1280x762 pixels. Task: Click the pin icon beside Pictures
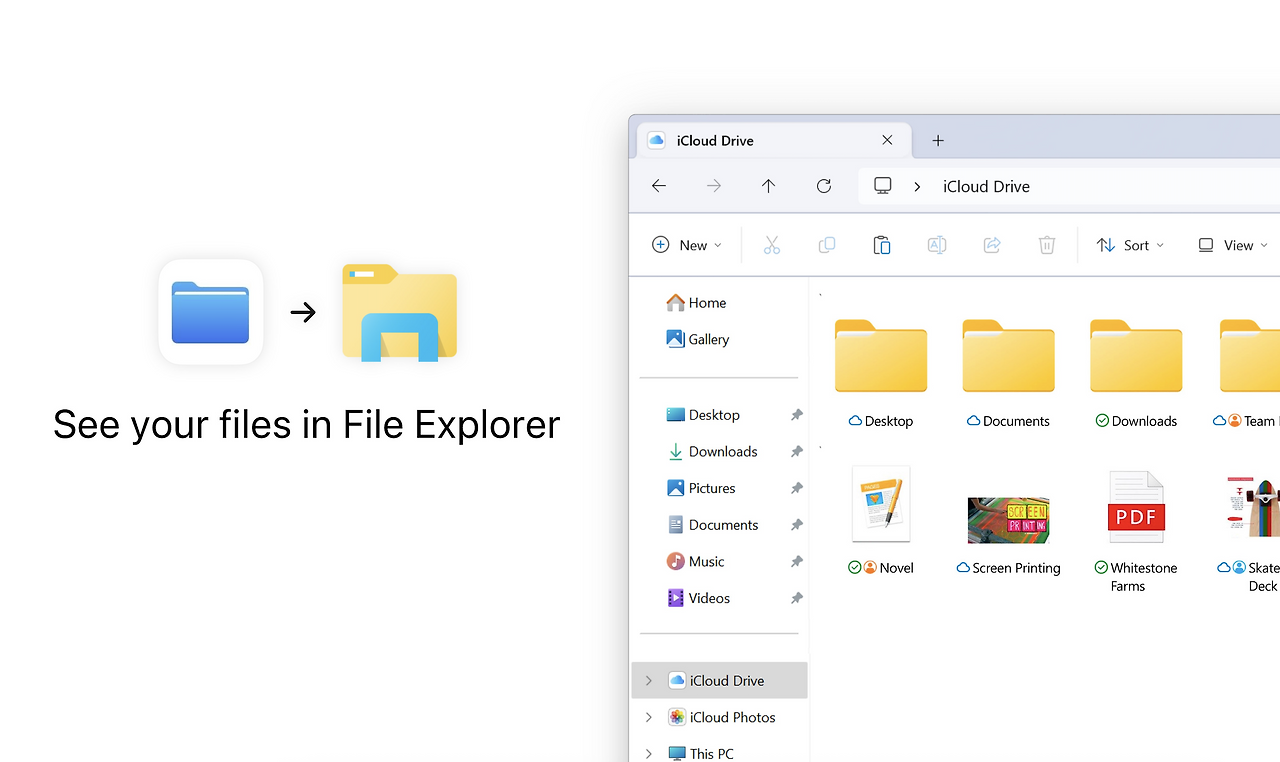[x=797, y=488]
